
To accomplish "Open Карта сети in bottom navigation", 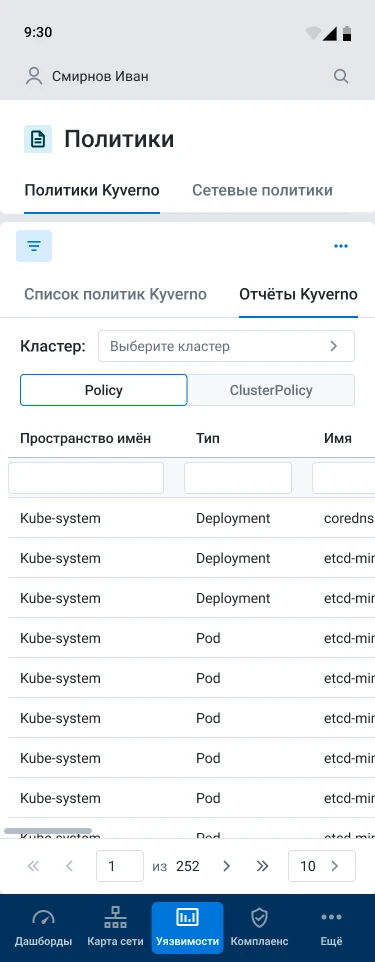I will pos(115,927).
